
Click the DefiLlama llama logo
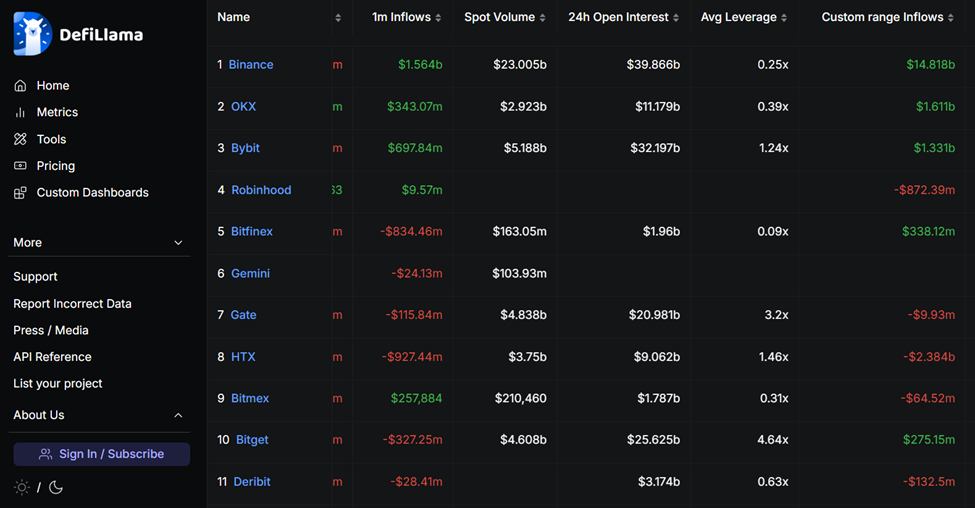(x=32, y=34)
